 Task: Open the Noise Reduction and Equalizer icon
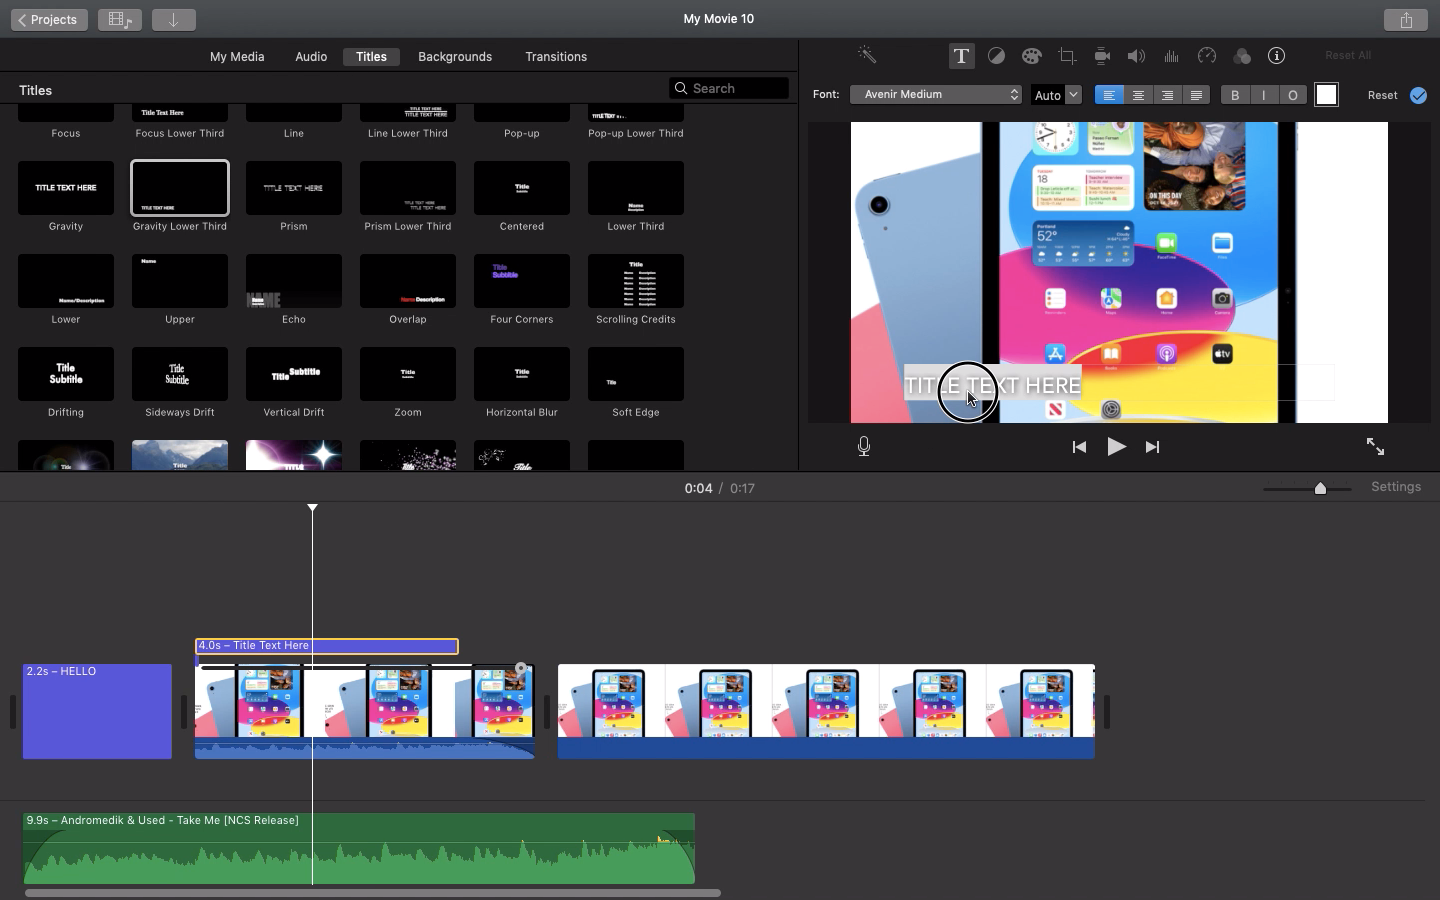tap(1171, 56)
